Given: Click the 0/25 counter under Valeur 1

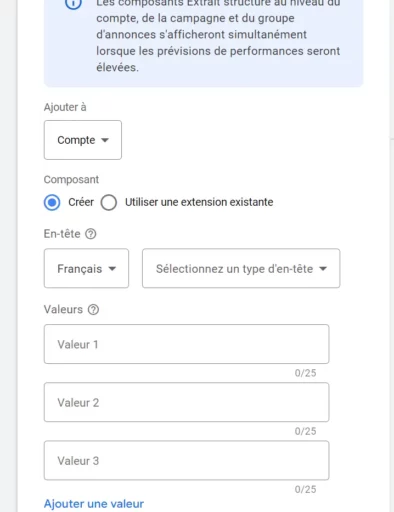Looking at the screenshot, I should click(x=305, y=373).
